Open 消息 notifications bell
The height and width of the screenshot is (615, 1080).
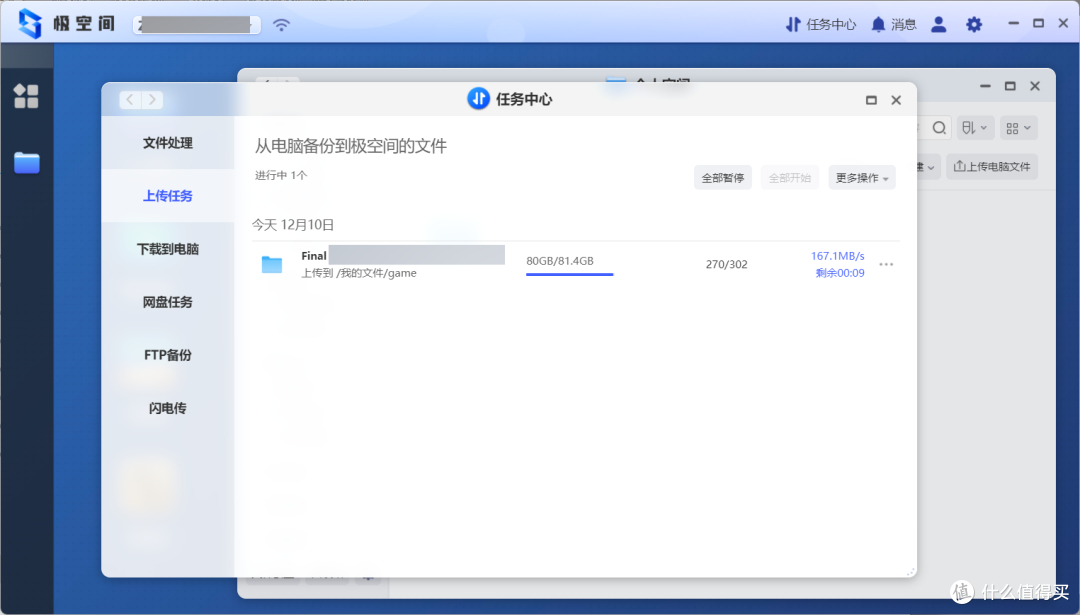click(x=893, y=25)
